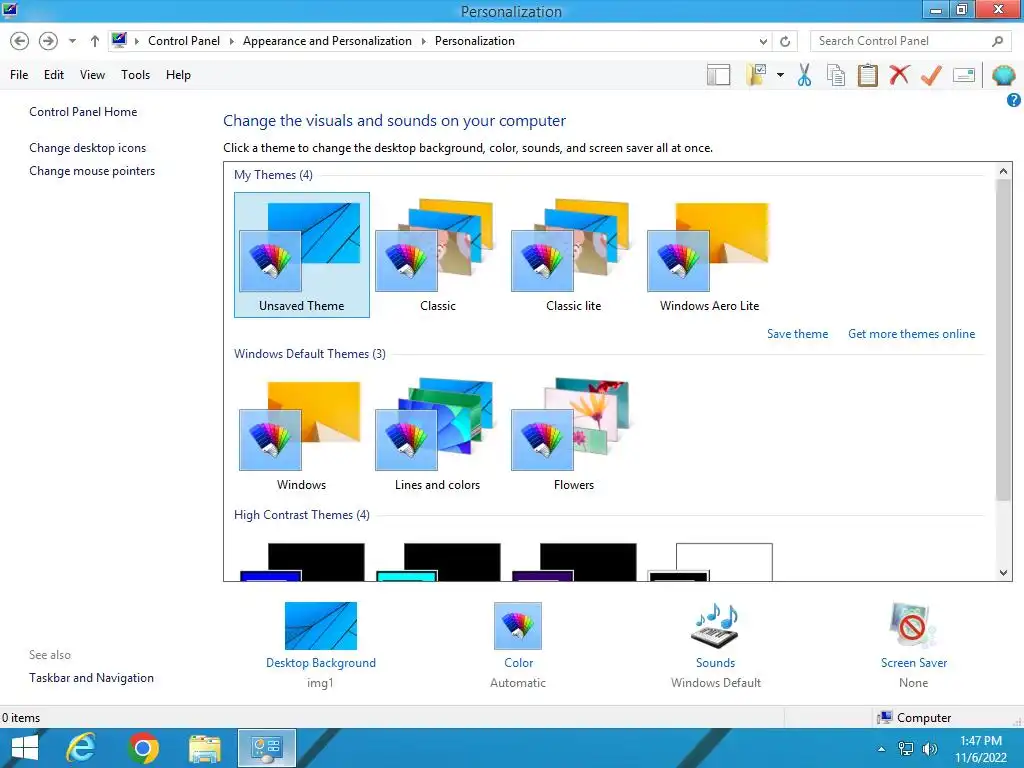Click the Personalization taskbar button
Viewport: 1024px width, 768px height.
[266, 748]
